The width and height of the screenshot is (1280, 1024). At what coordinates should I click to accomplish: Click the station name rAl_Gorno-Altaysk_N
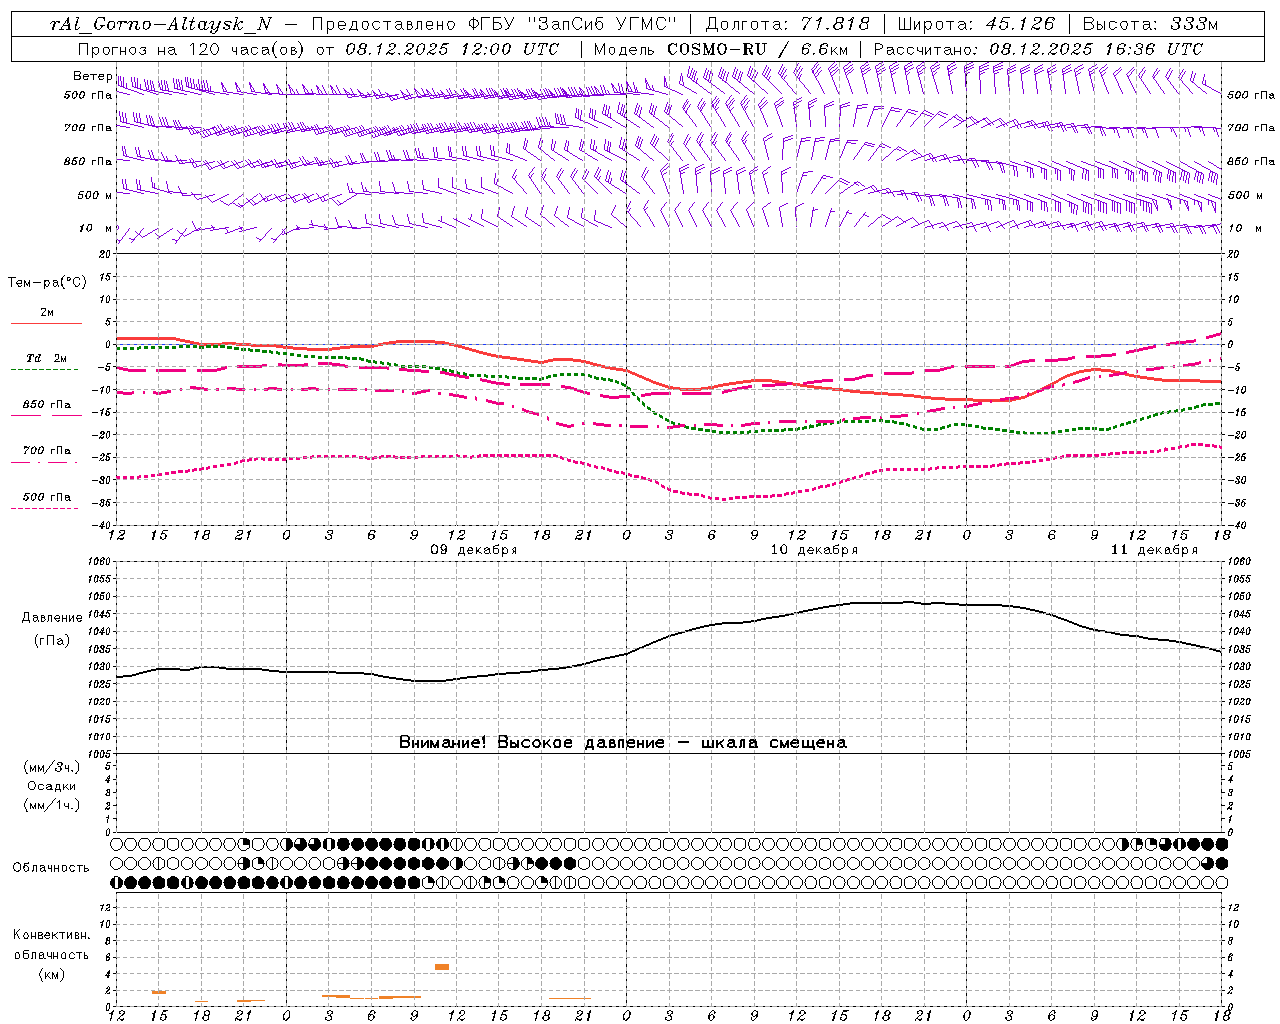coord(160,24)
